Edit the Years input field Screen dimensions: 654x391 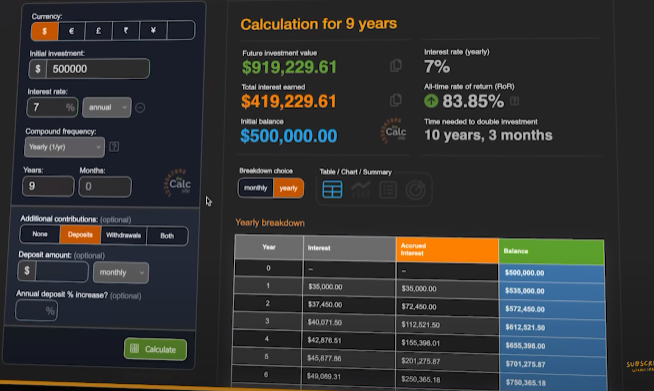point(48,186)
